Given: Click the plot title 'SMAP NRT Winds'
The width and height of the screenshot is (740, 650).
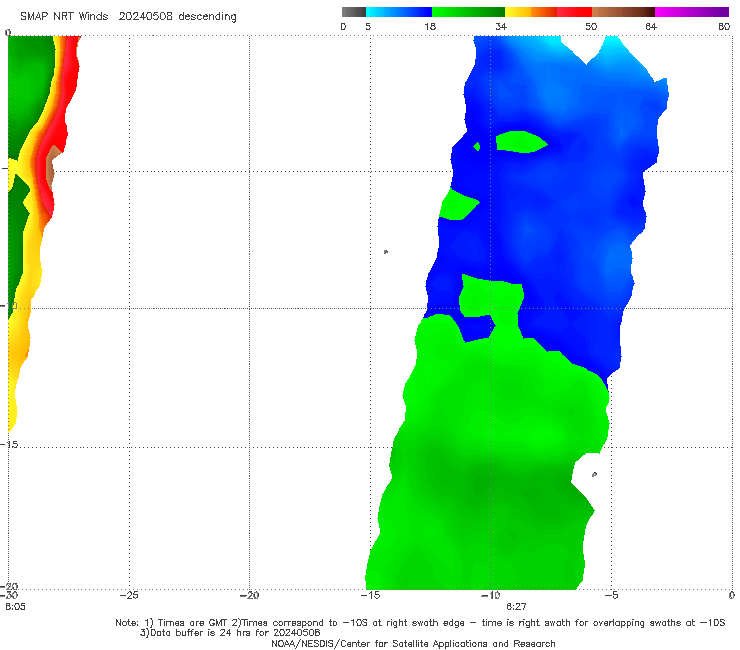Looking at the screenshot, I should coord(64,17).
